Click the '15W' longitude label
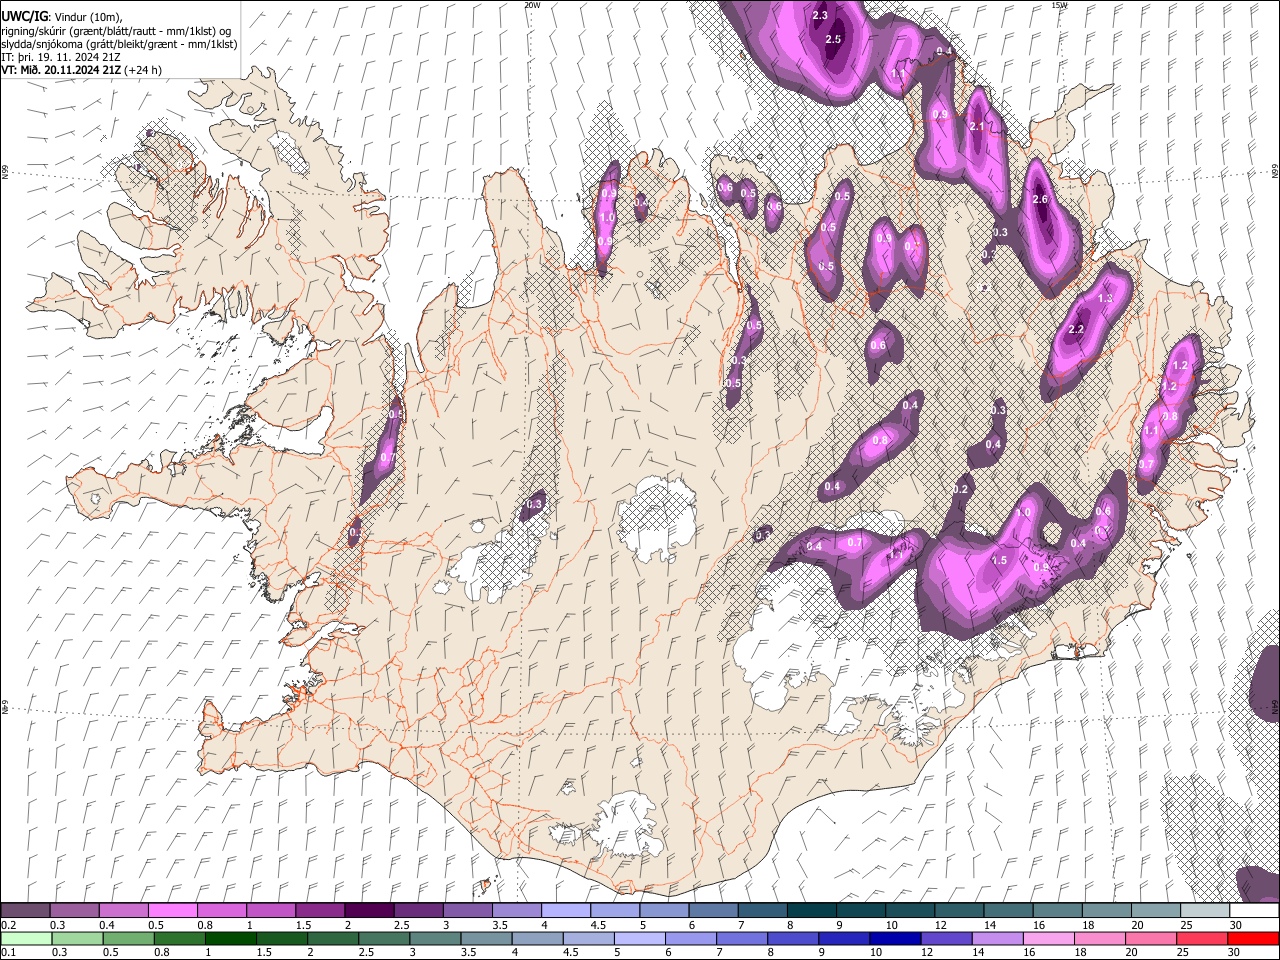The width and height of the screenshot is (1280, 960). pyautogui.click(x=1059, y=5)
